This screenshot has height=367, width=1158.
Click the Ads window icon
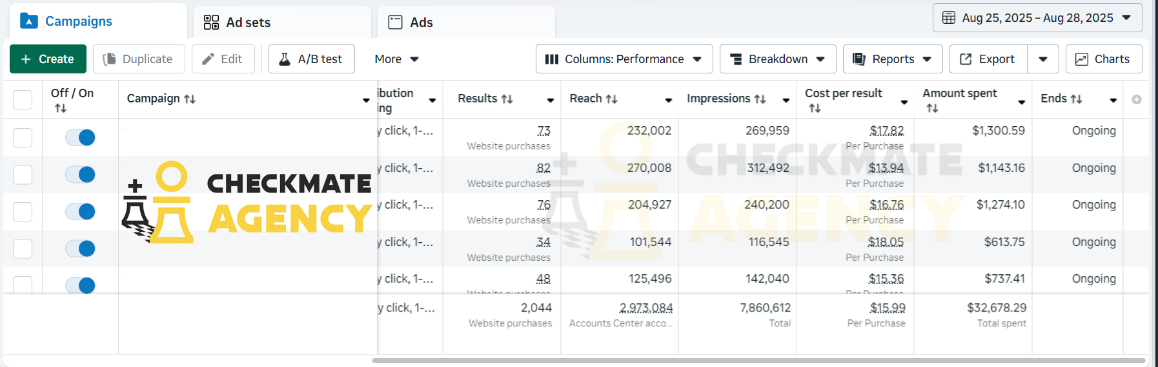pos(395,22)
